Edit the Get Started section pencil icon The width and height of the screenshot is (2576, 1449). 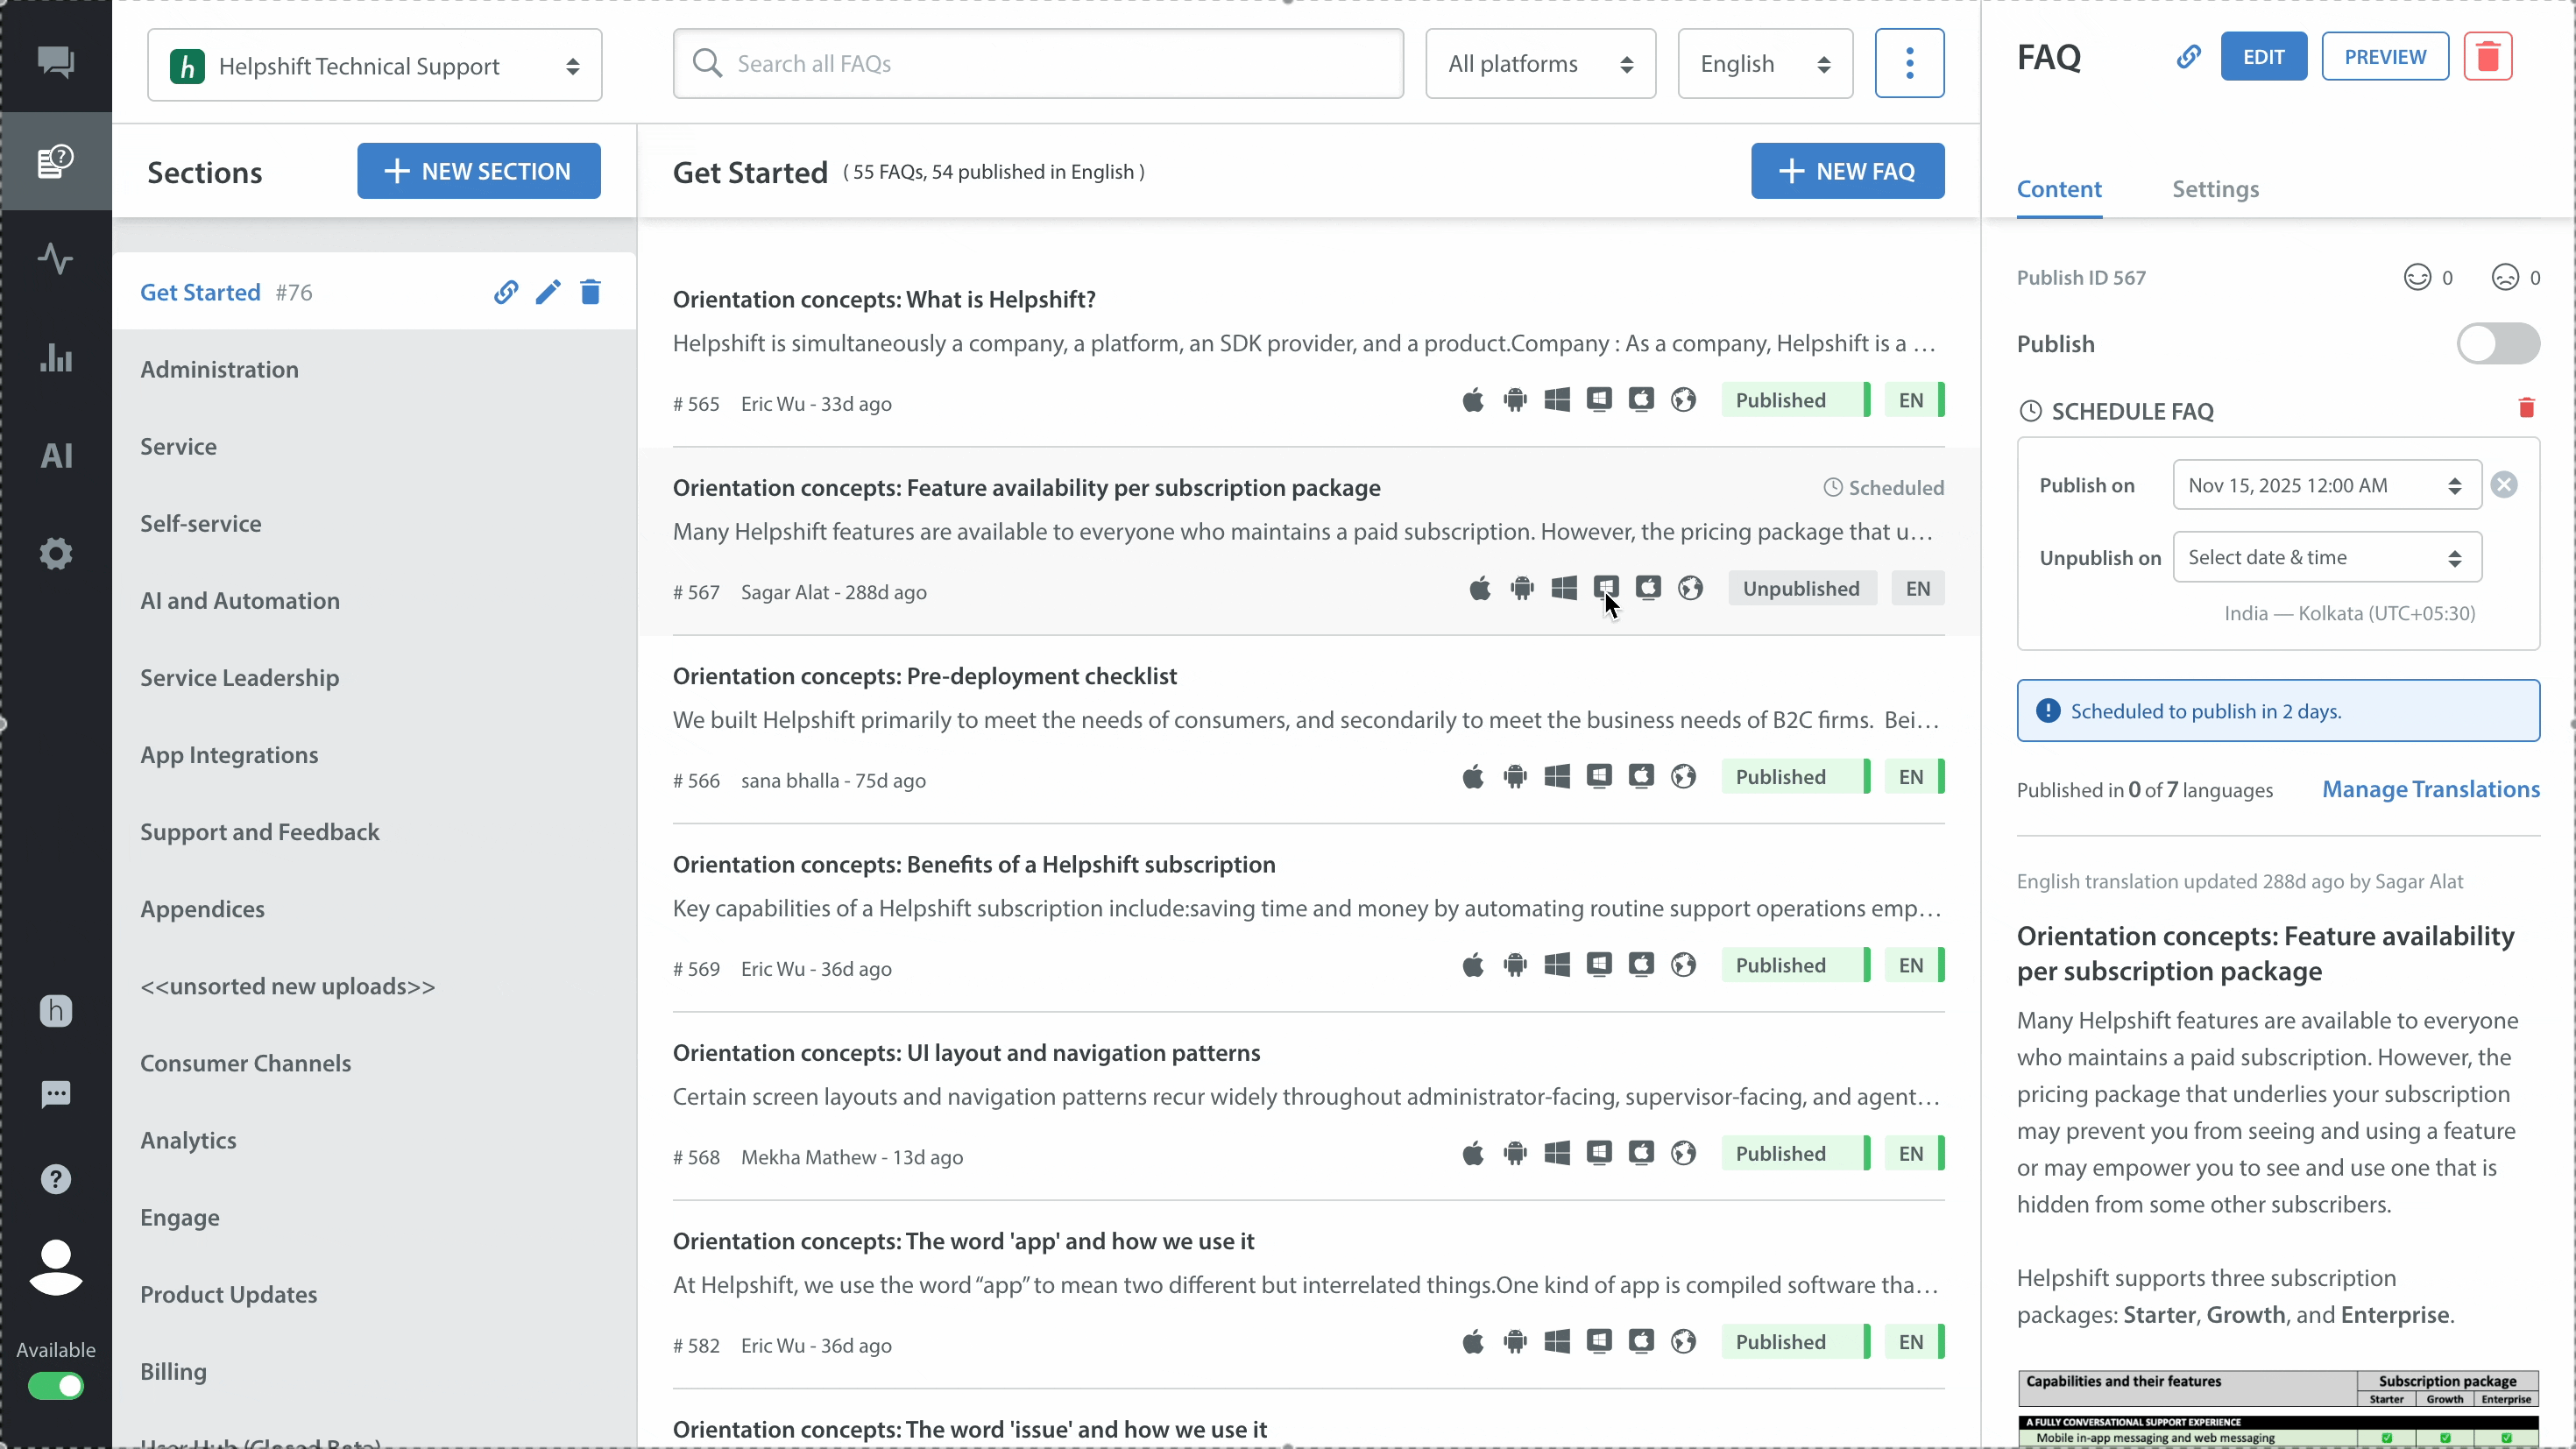[548, 292]
